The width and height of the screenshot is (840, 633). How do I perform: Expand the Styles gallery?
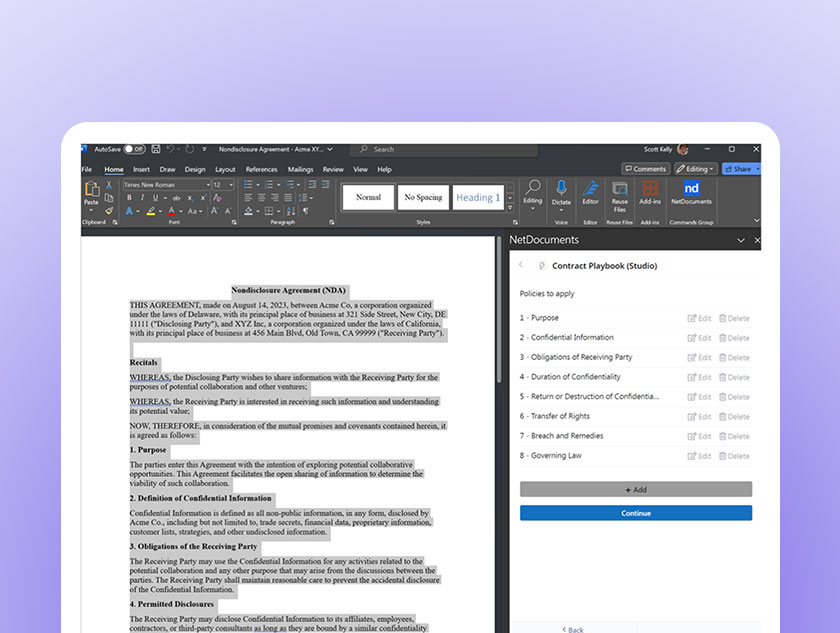pyautogui.click(x=510, y=208)
